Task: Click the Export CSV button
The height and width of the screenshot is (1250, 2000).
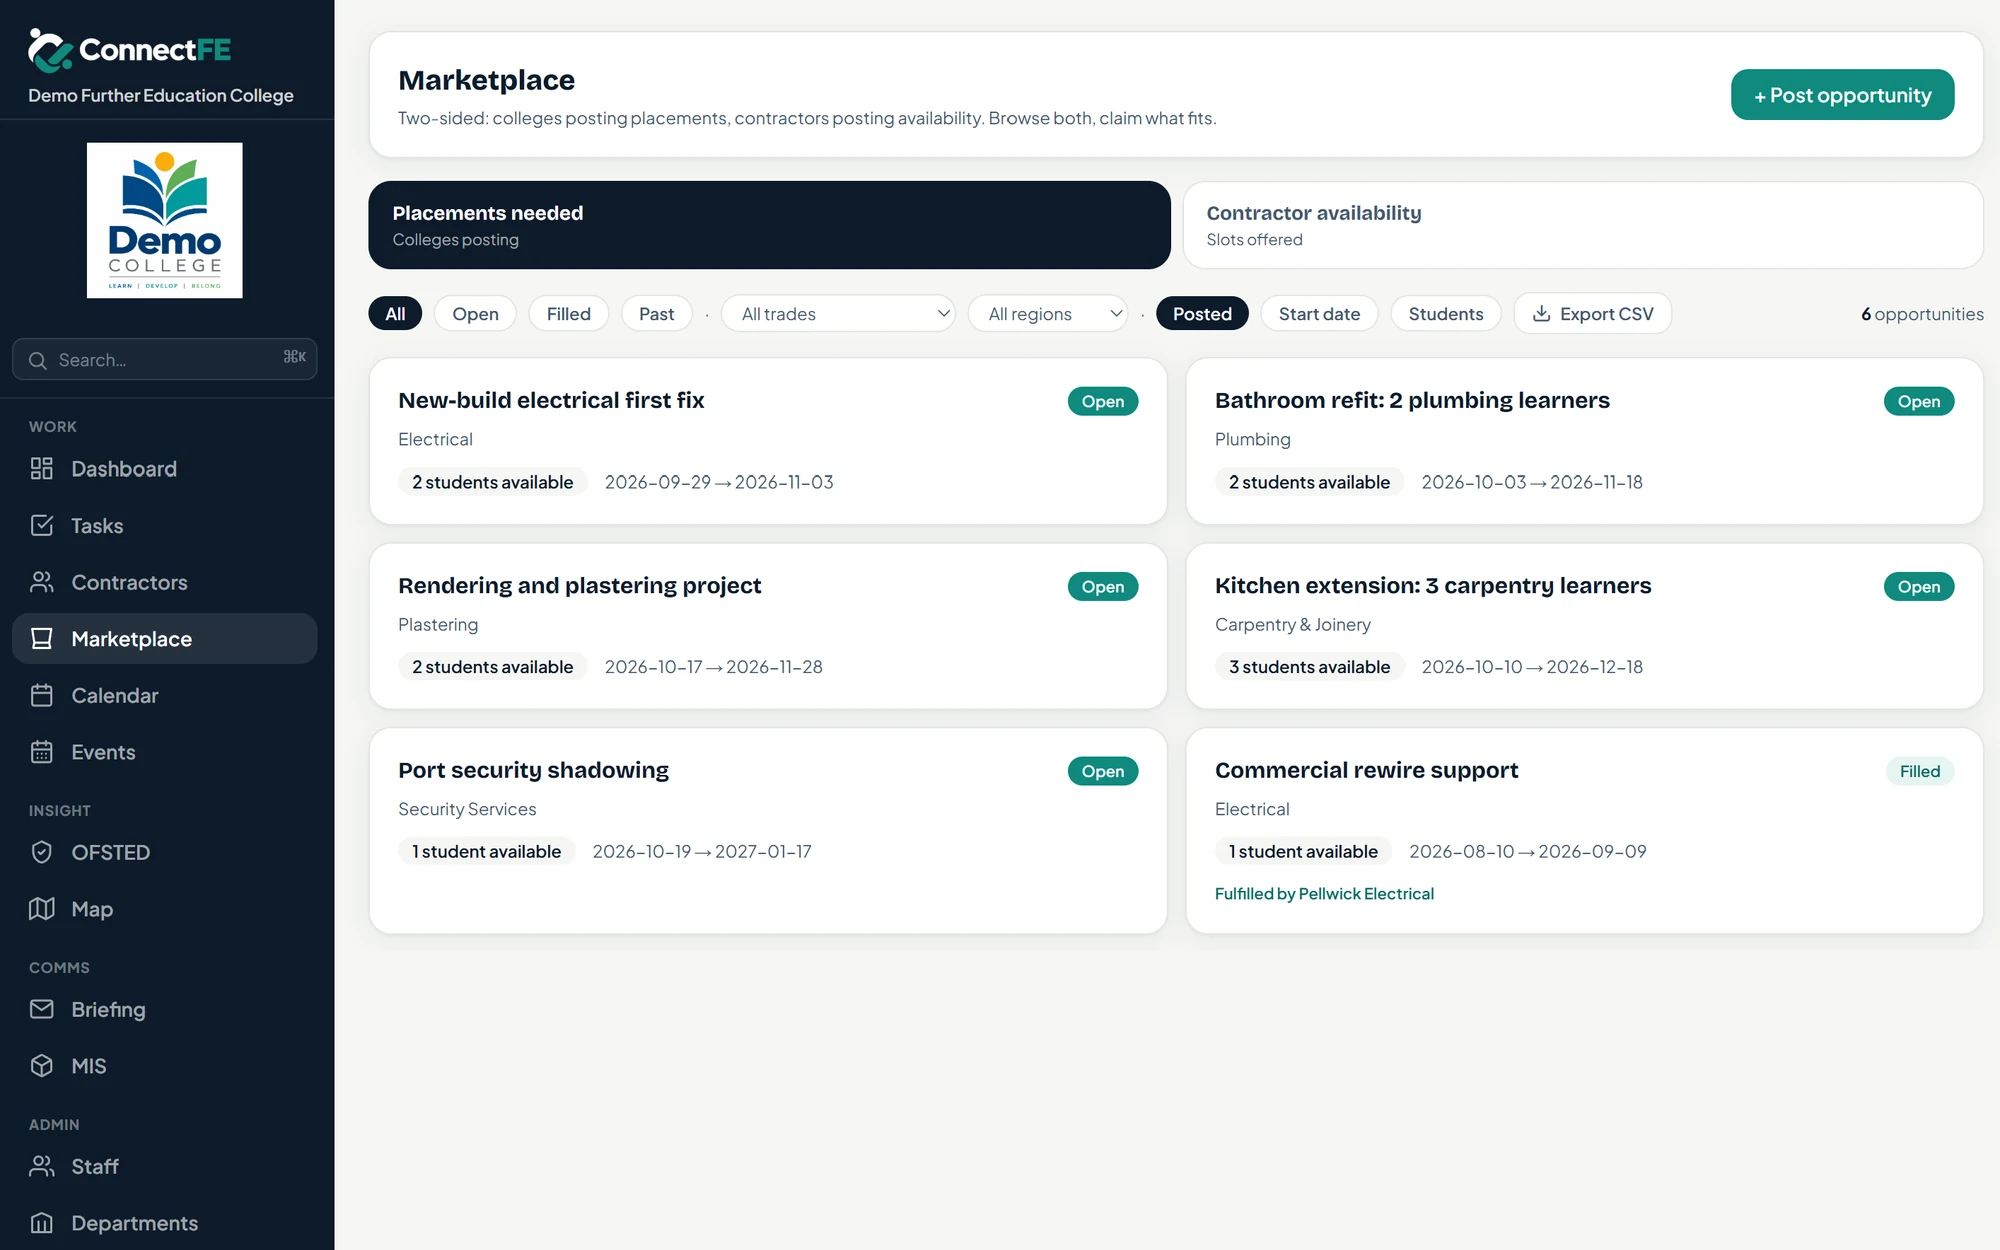Action: tap(1592, 314)
